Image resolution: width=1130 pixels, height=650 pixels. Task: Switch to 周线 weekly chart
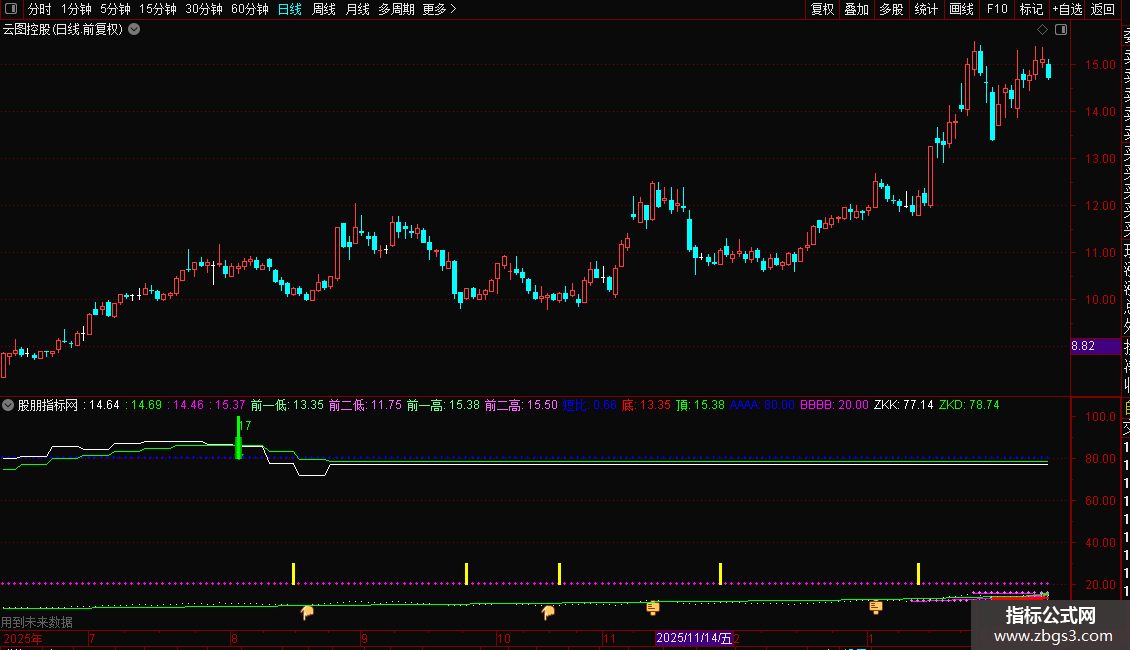pyautogui.click(x=324, y=9)
